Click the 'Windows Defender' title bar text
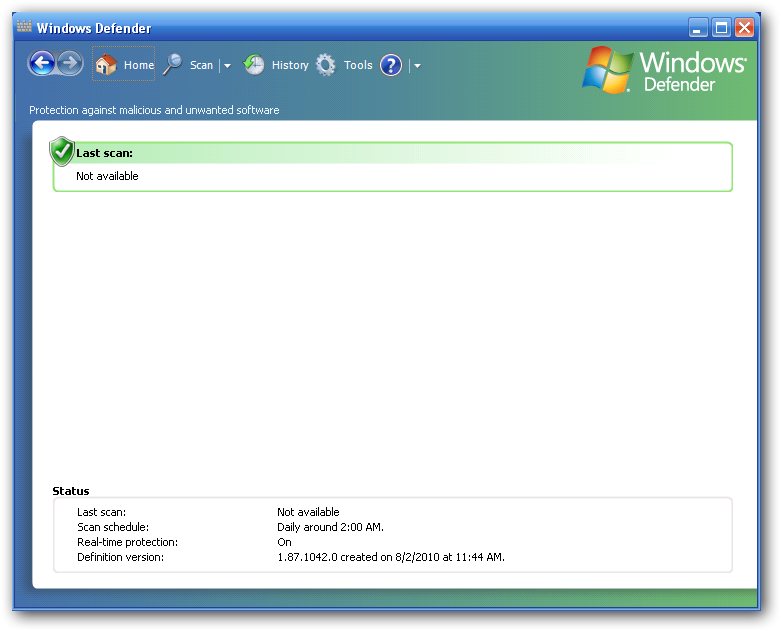 [94, 28]
